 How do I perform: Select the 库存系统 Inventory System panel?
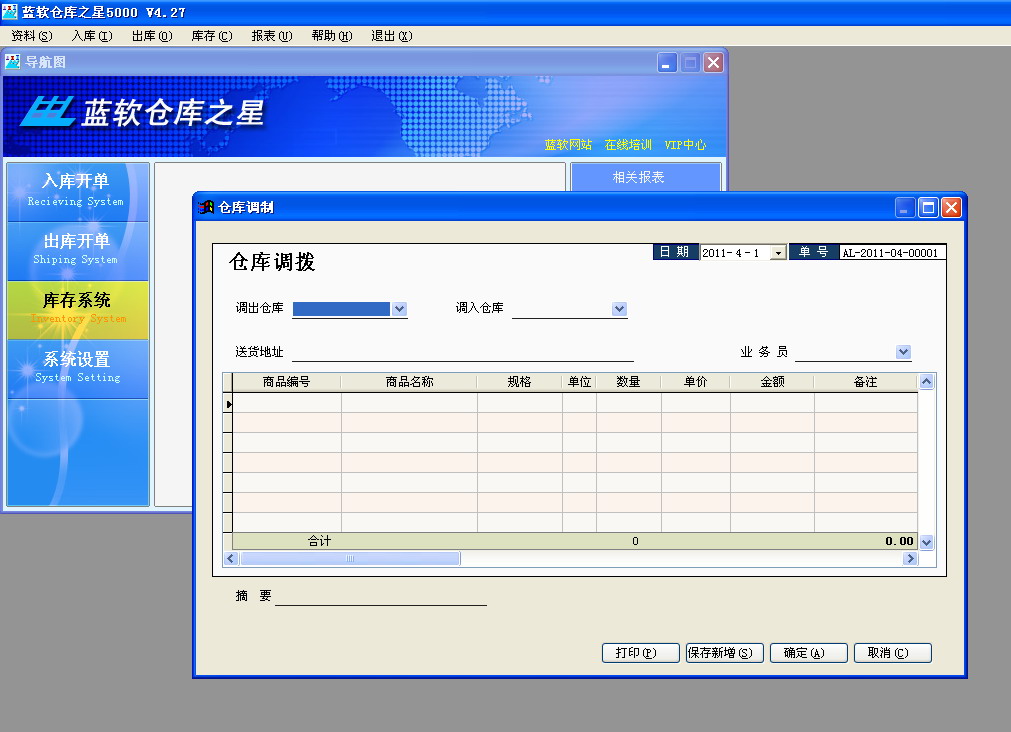coord(77,308)
